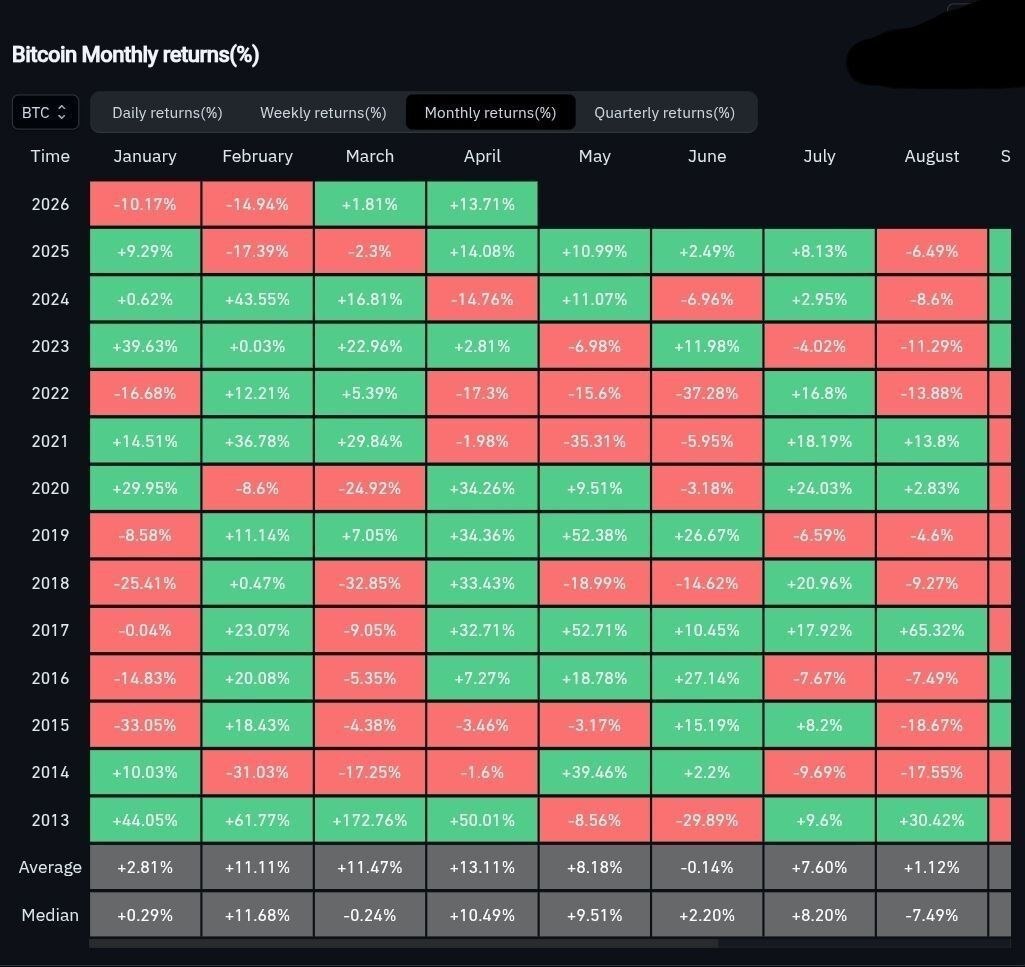The width and height of the screenshot is (1025, 967).
Task: Open the BTC coin selector dropdown
Action: pyautogui.click(x=45, y=112)
